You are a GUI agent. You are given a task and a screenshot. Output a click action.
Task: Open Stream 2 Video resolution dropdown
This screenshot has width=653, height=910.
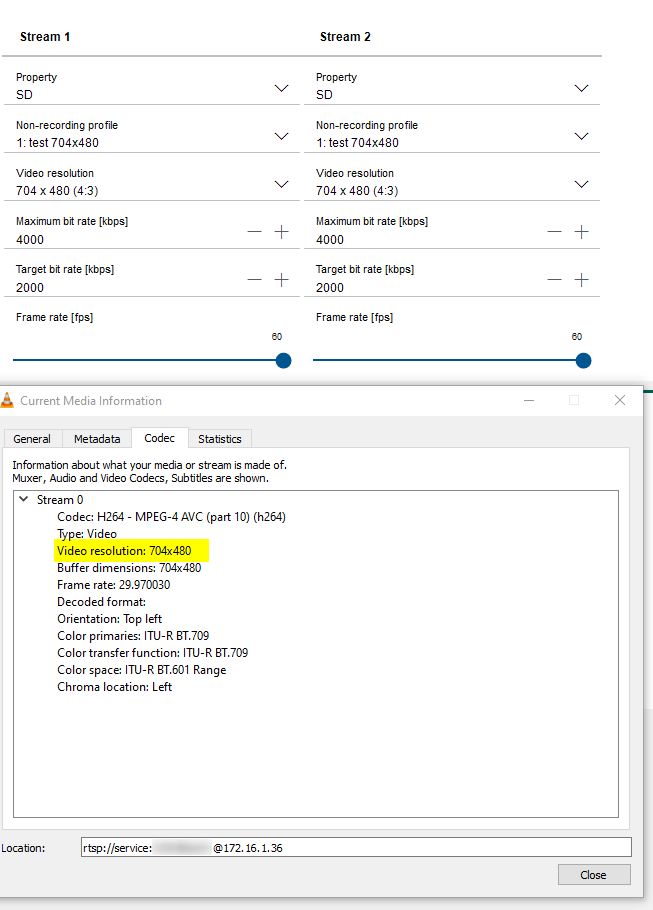581,184
